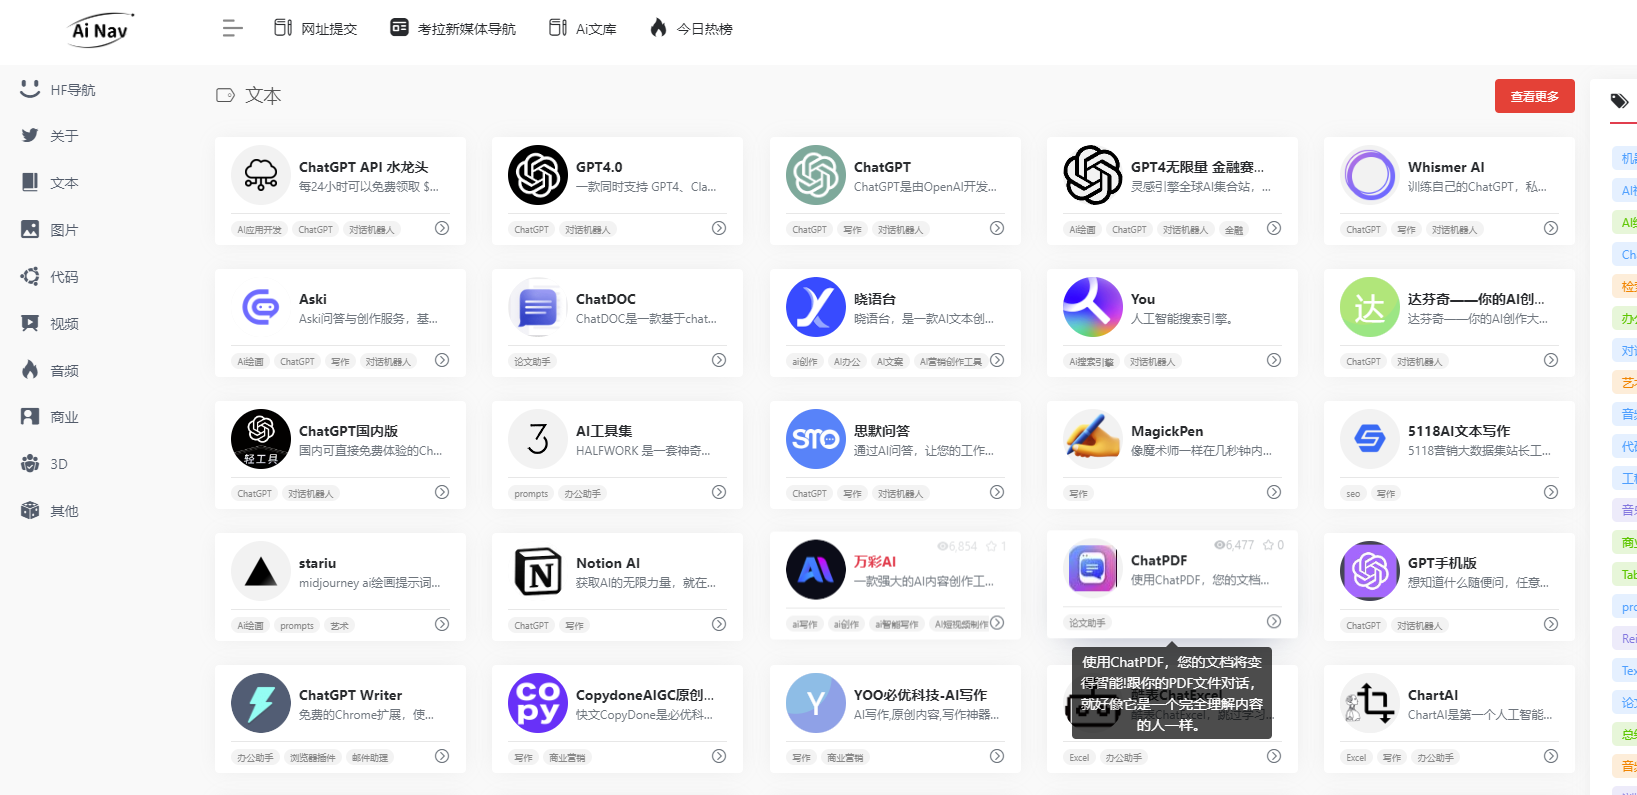Click the 论文助手 tag on ChatDOC card

pos(532,362)
